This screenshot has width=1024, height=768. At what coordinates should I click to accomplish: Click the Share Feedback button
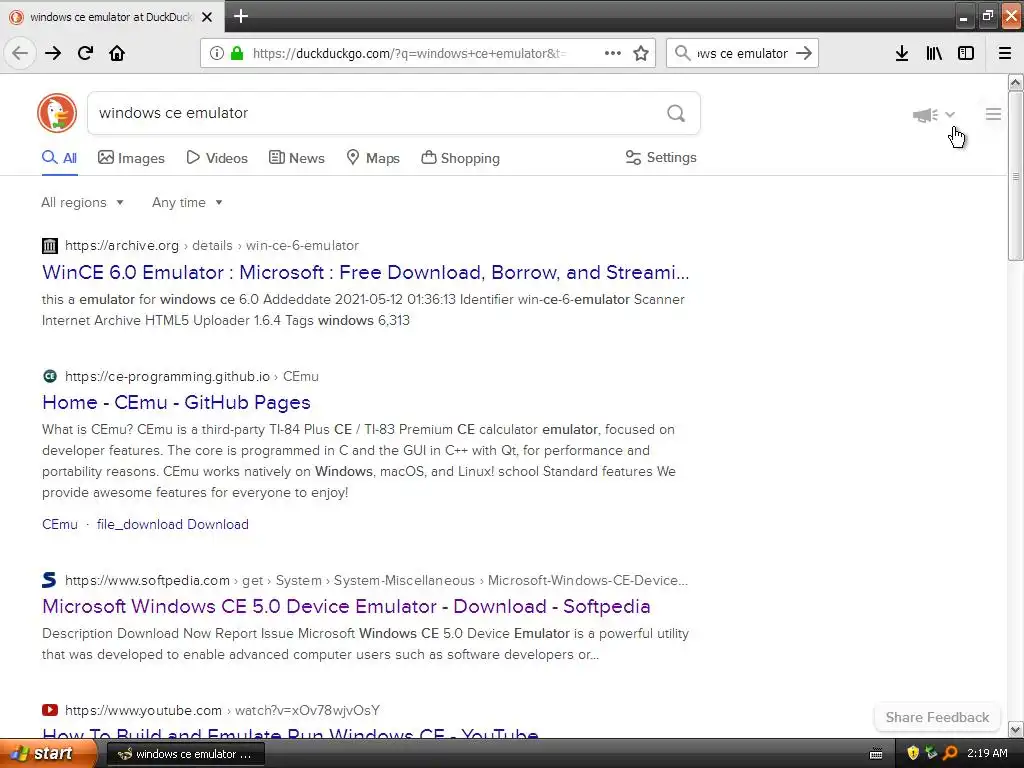(937, 717)
